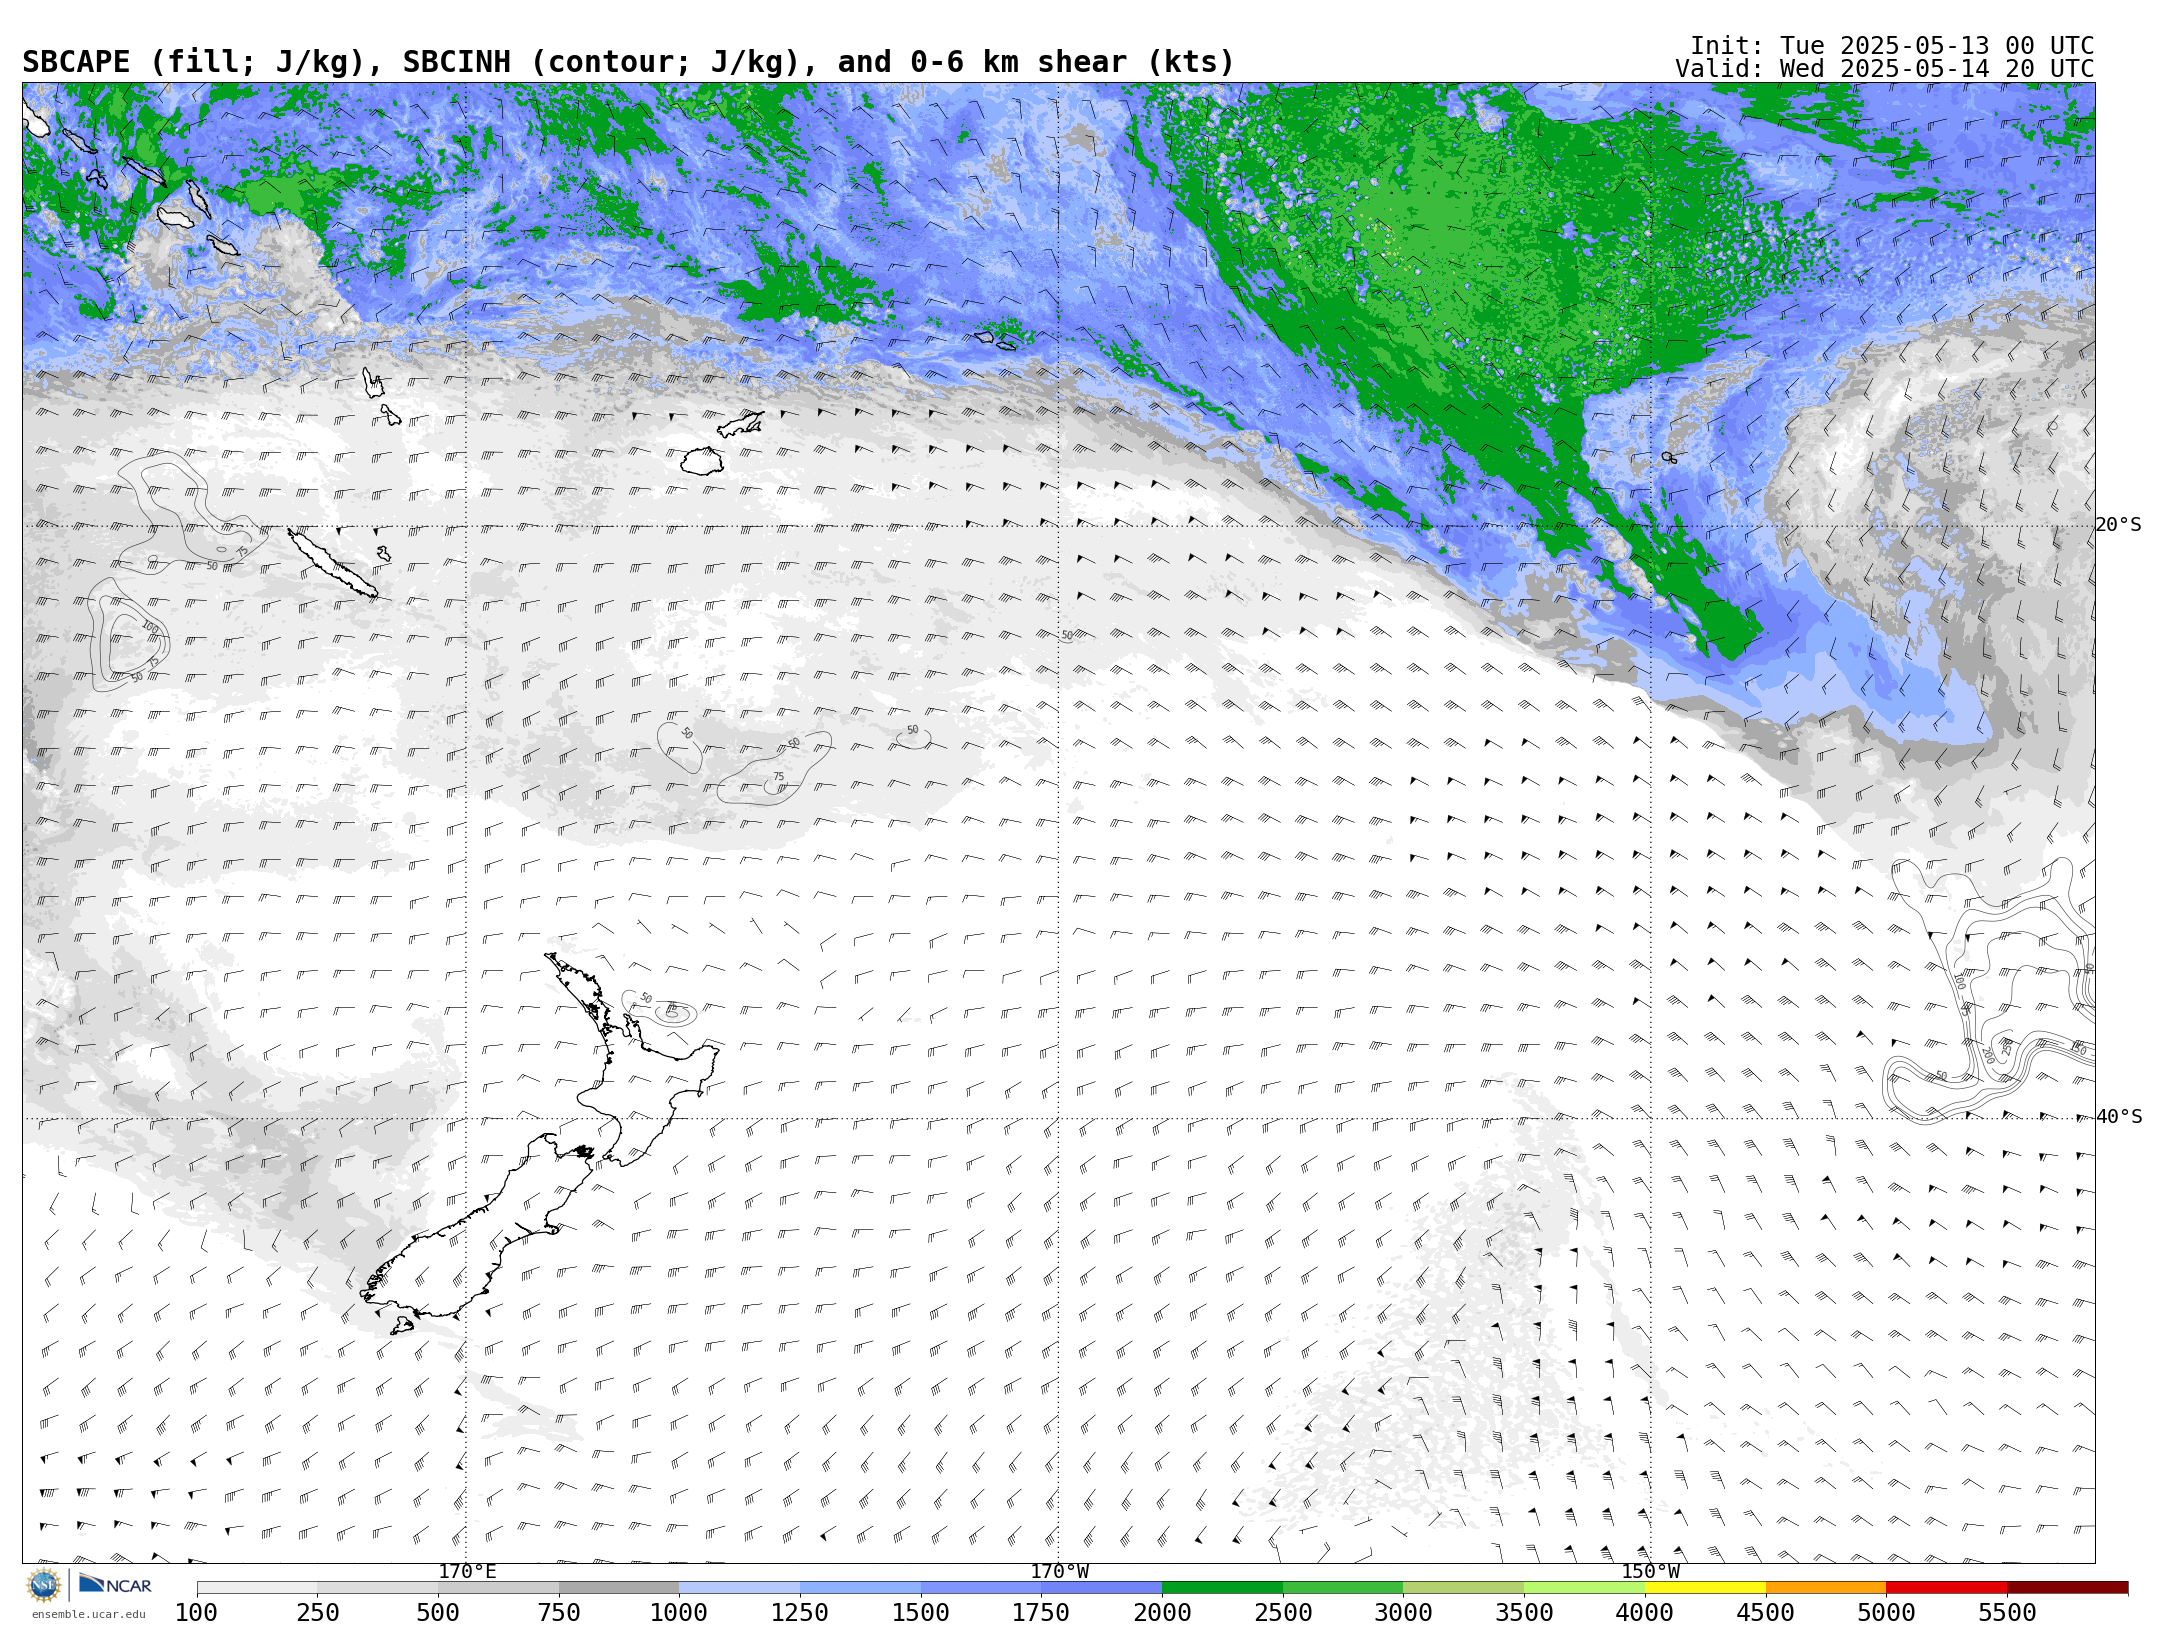Click the colorbar value 500
Image resolution: width=2160 pixels, height=1626 pixels.
(438, 1613)
